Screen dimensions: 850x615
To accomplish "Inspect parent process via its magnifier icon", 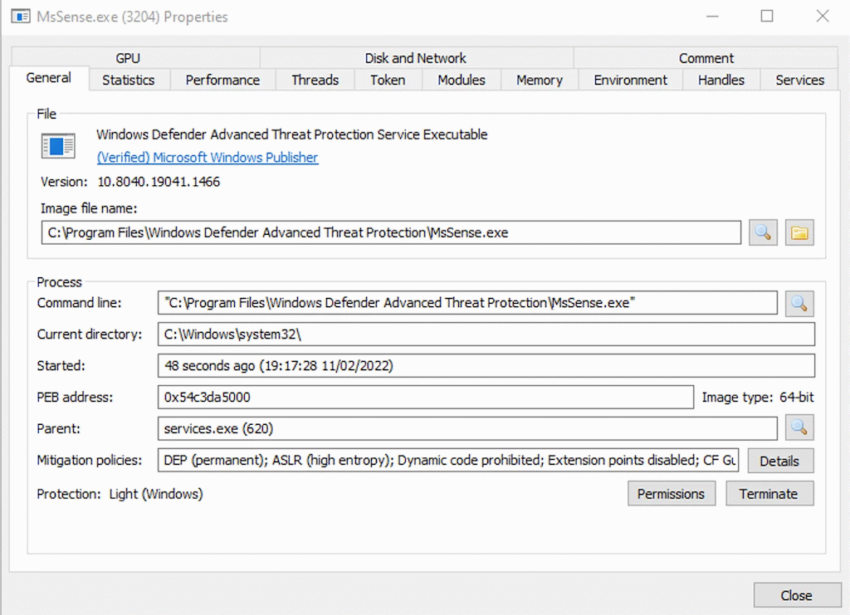I will (800, 429).
